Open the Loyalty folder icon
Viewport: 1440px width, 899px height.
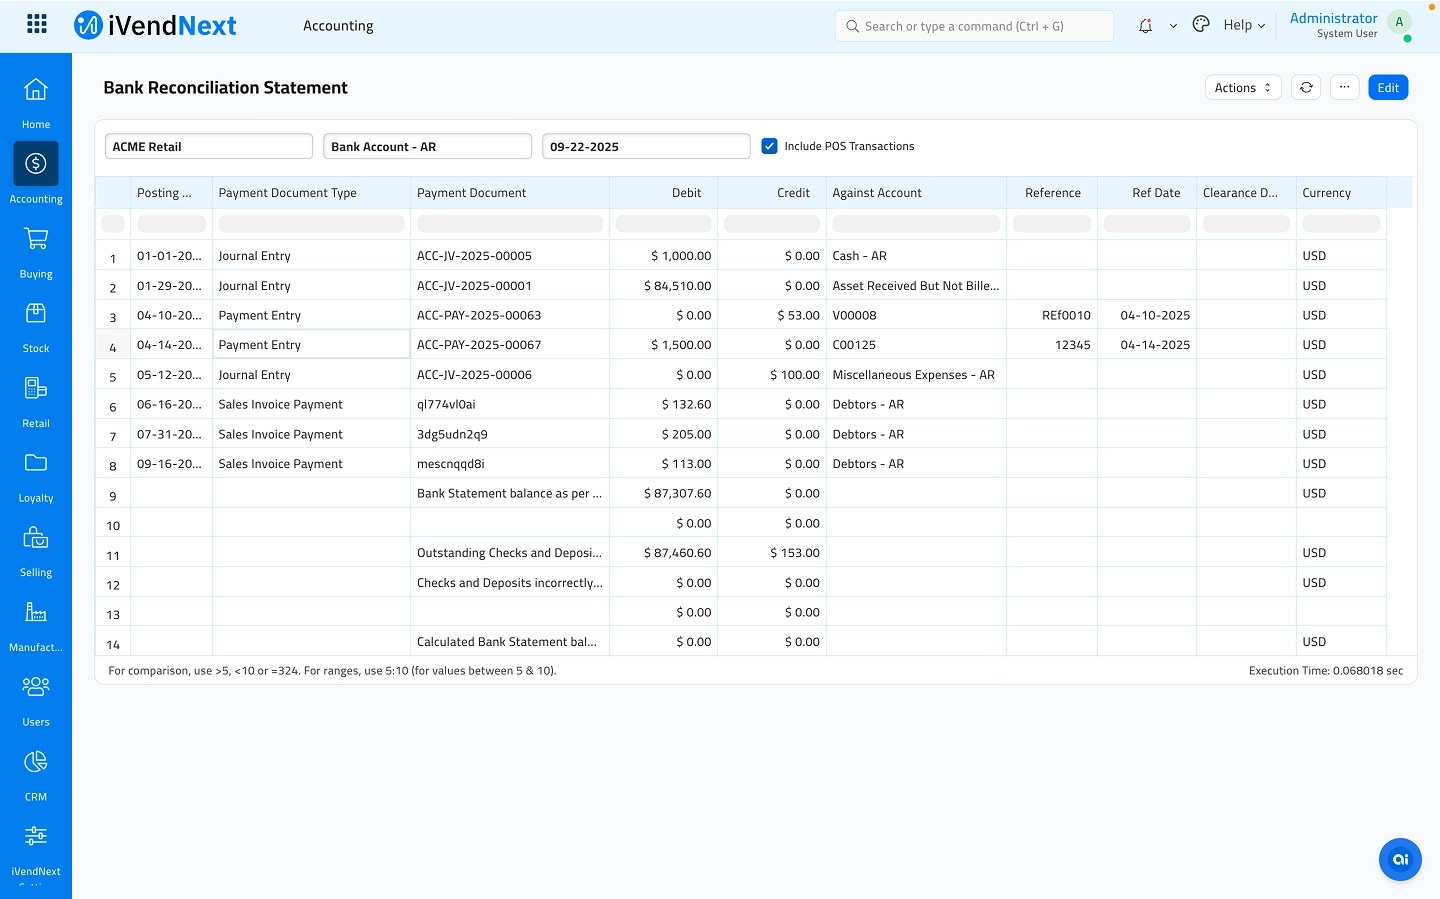click(x=36, y=462)
